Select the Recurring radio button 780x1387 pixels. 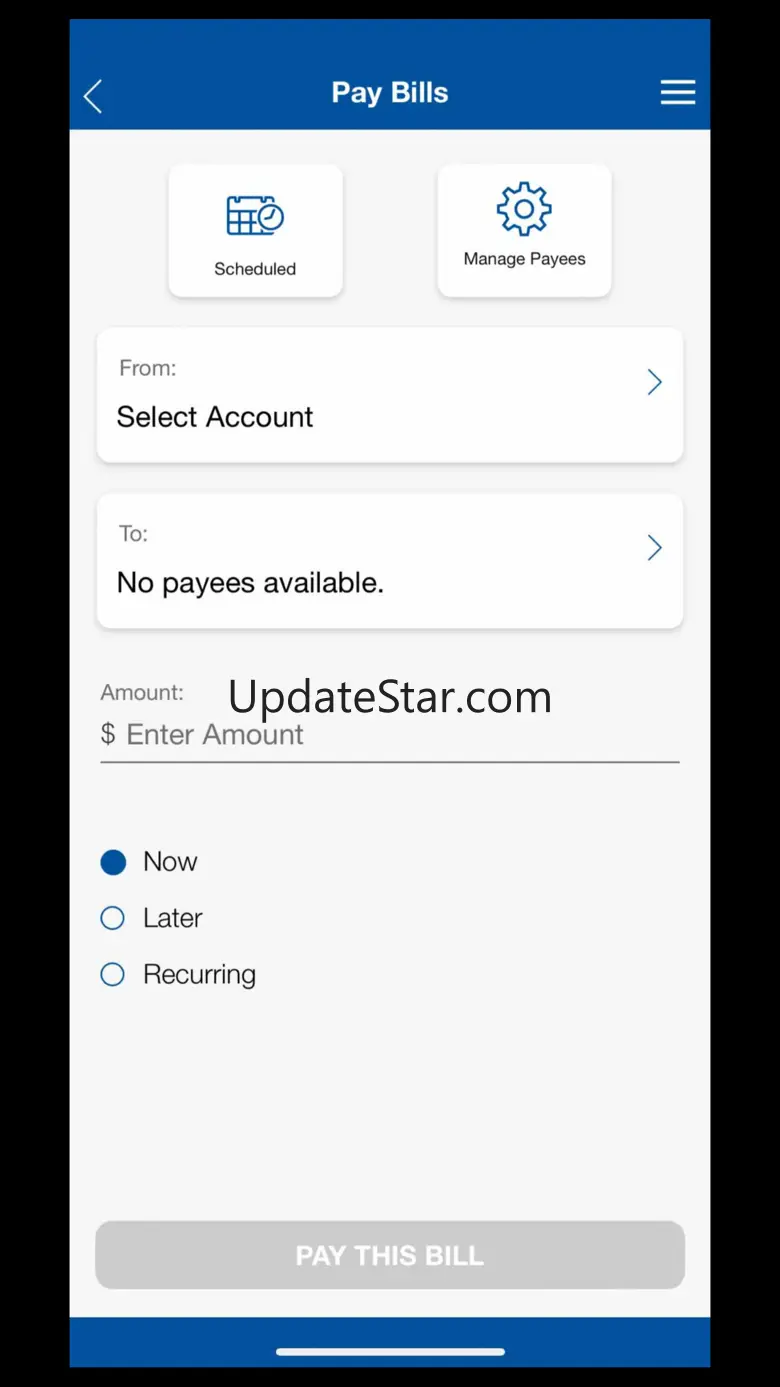[x=113, y=974]
